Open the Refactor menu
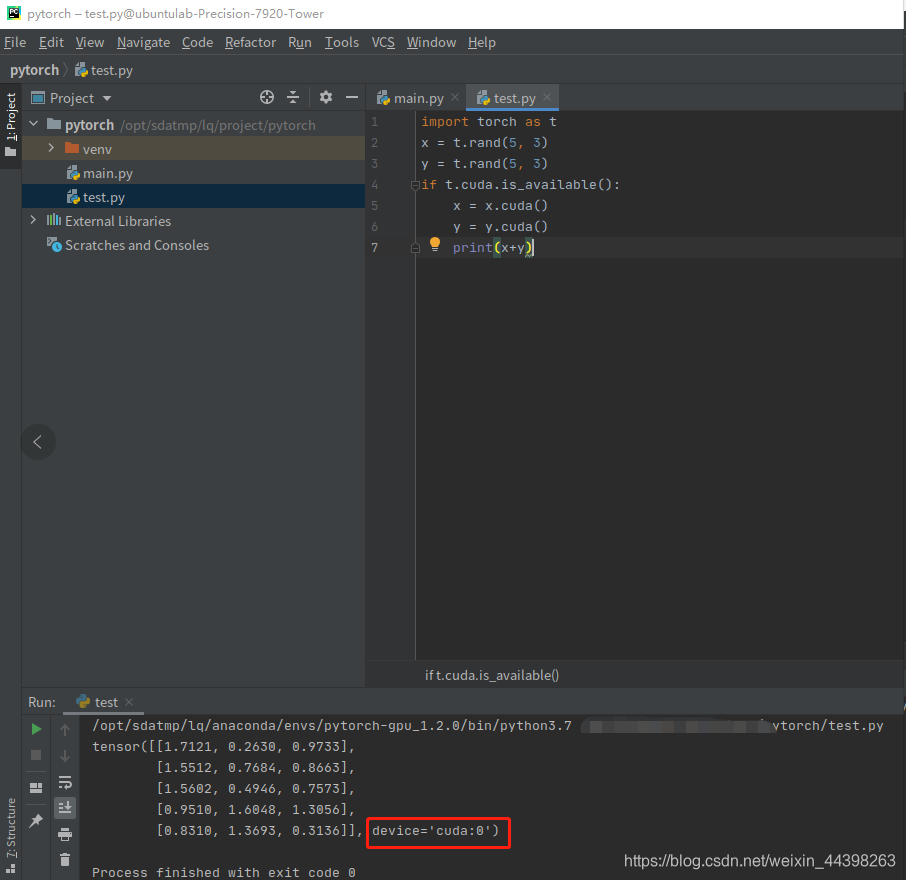Screen dimensions: 906x880 coord(250,42)
